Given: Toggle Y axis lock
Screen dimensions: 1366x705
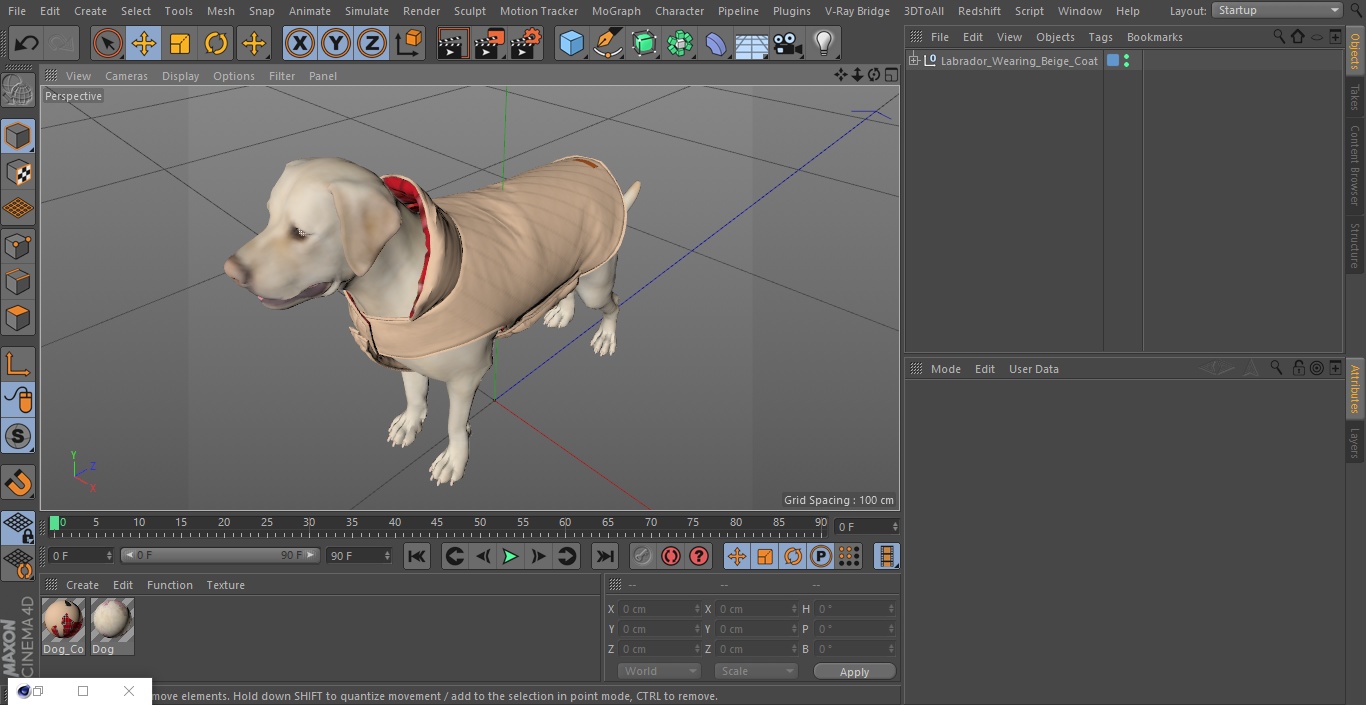Looking at the screenshot, I should [336, 43].
